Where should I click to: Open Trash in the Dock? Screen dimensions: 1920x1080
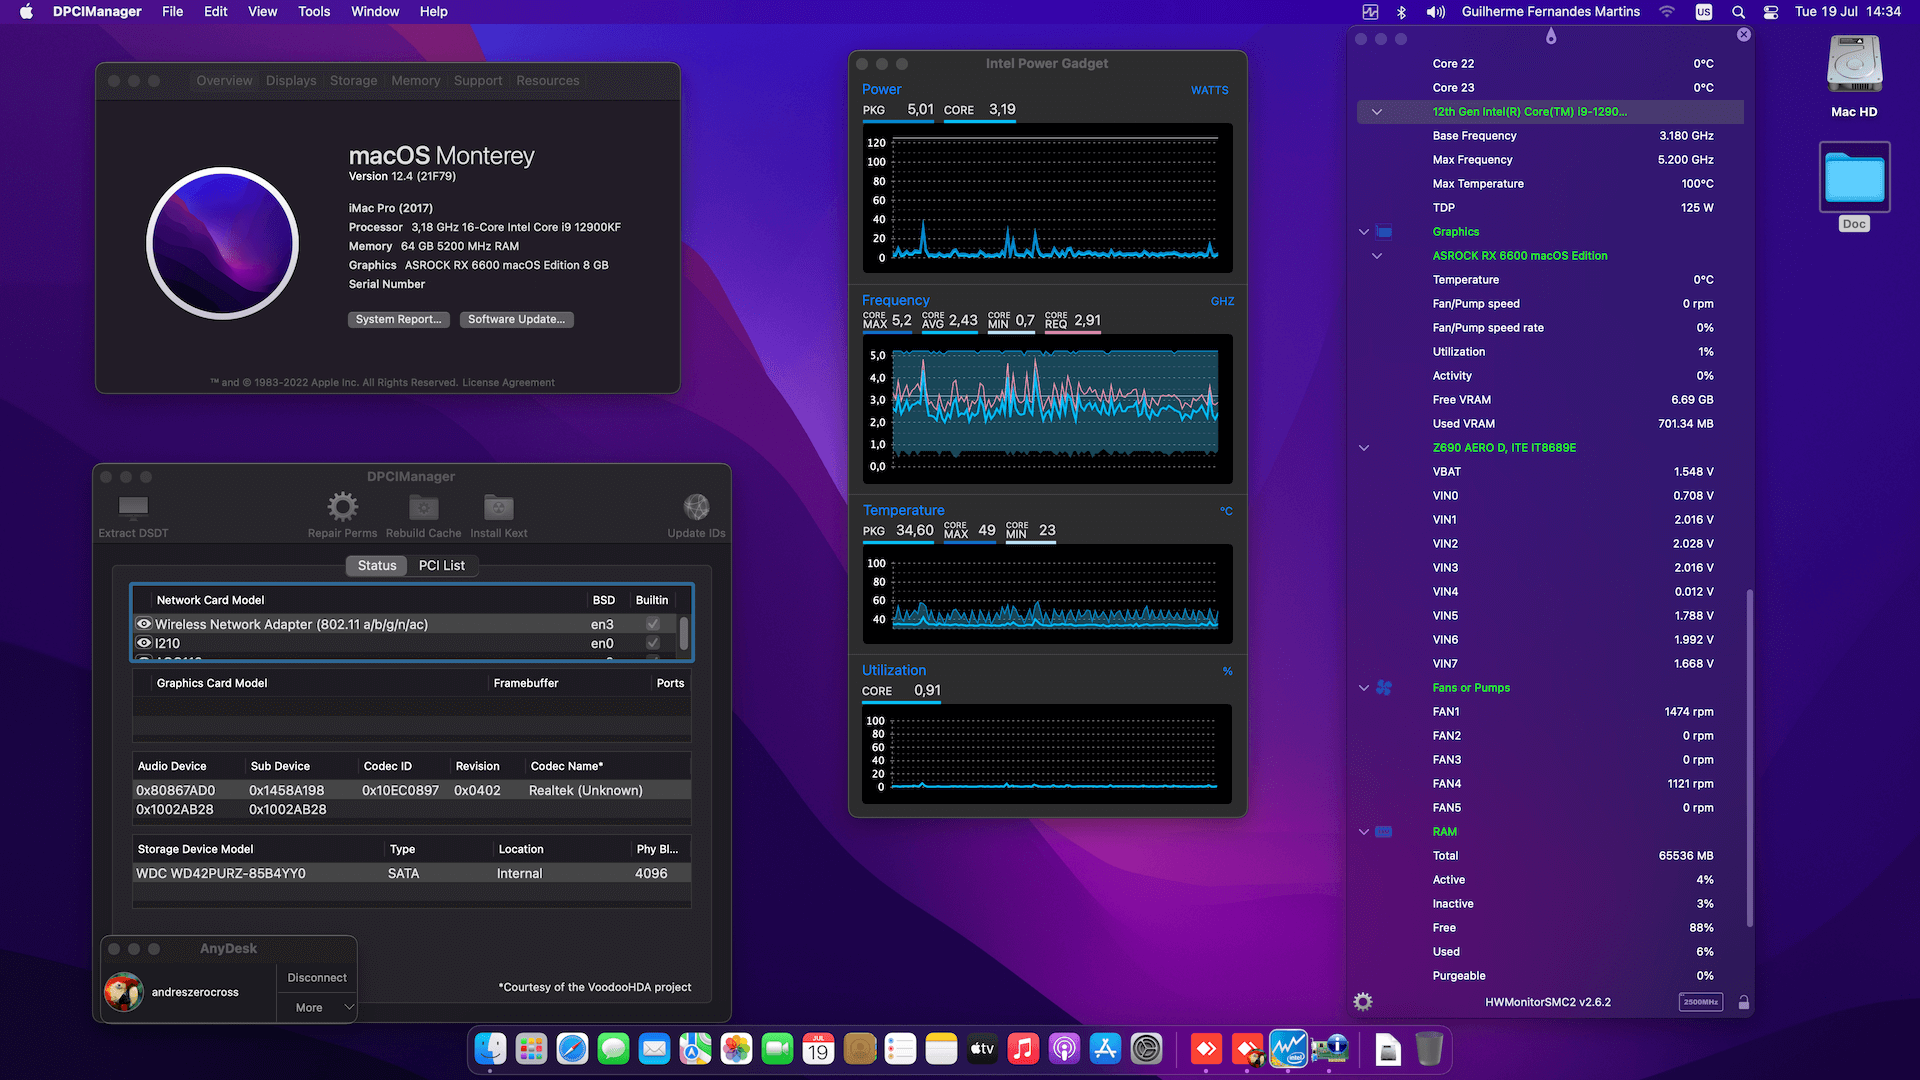tap(1429, 1049)
